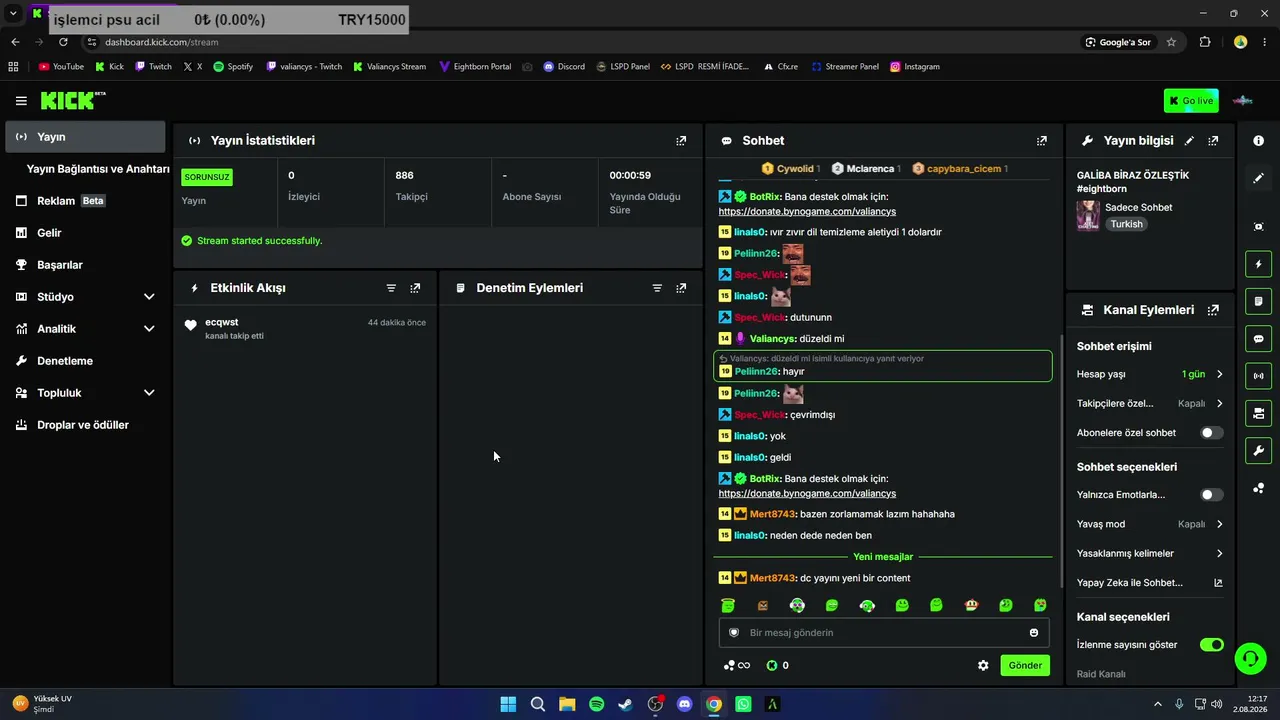
Task: Select Yayın in the sidebar
Action: pyautogui.click(x=85, y=137)
